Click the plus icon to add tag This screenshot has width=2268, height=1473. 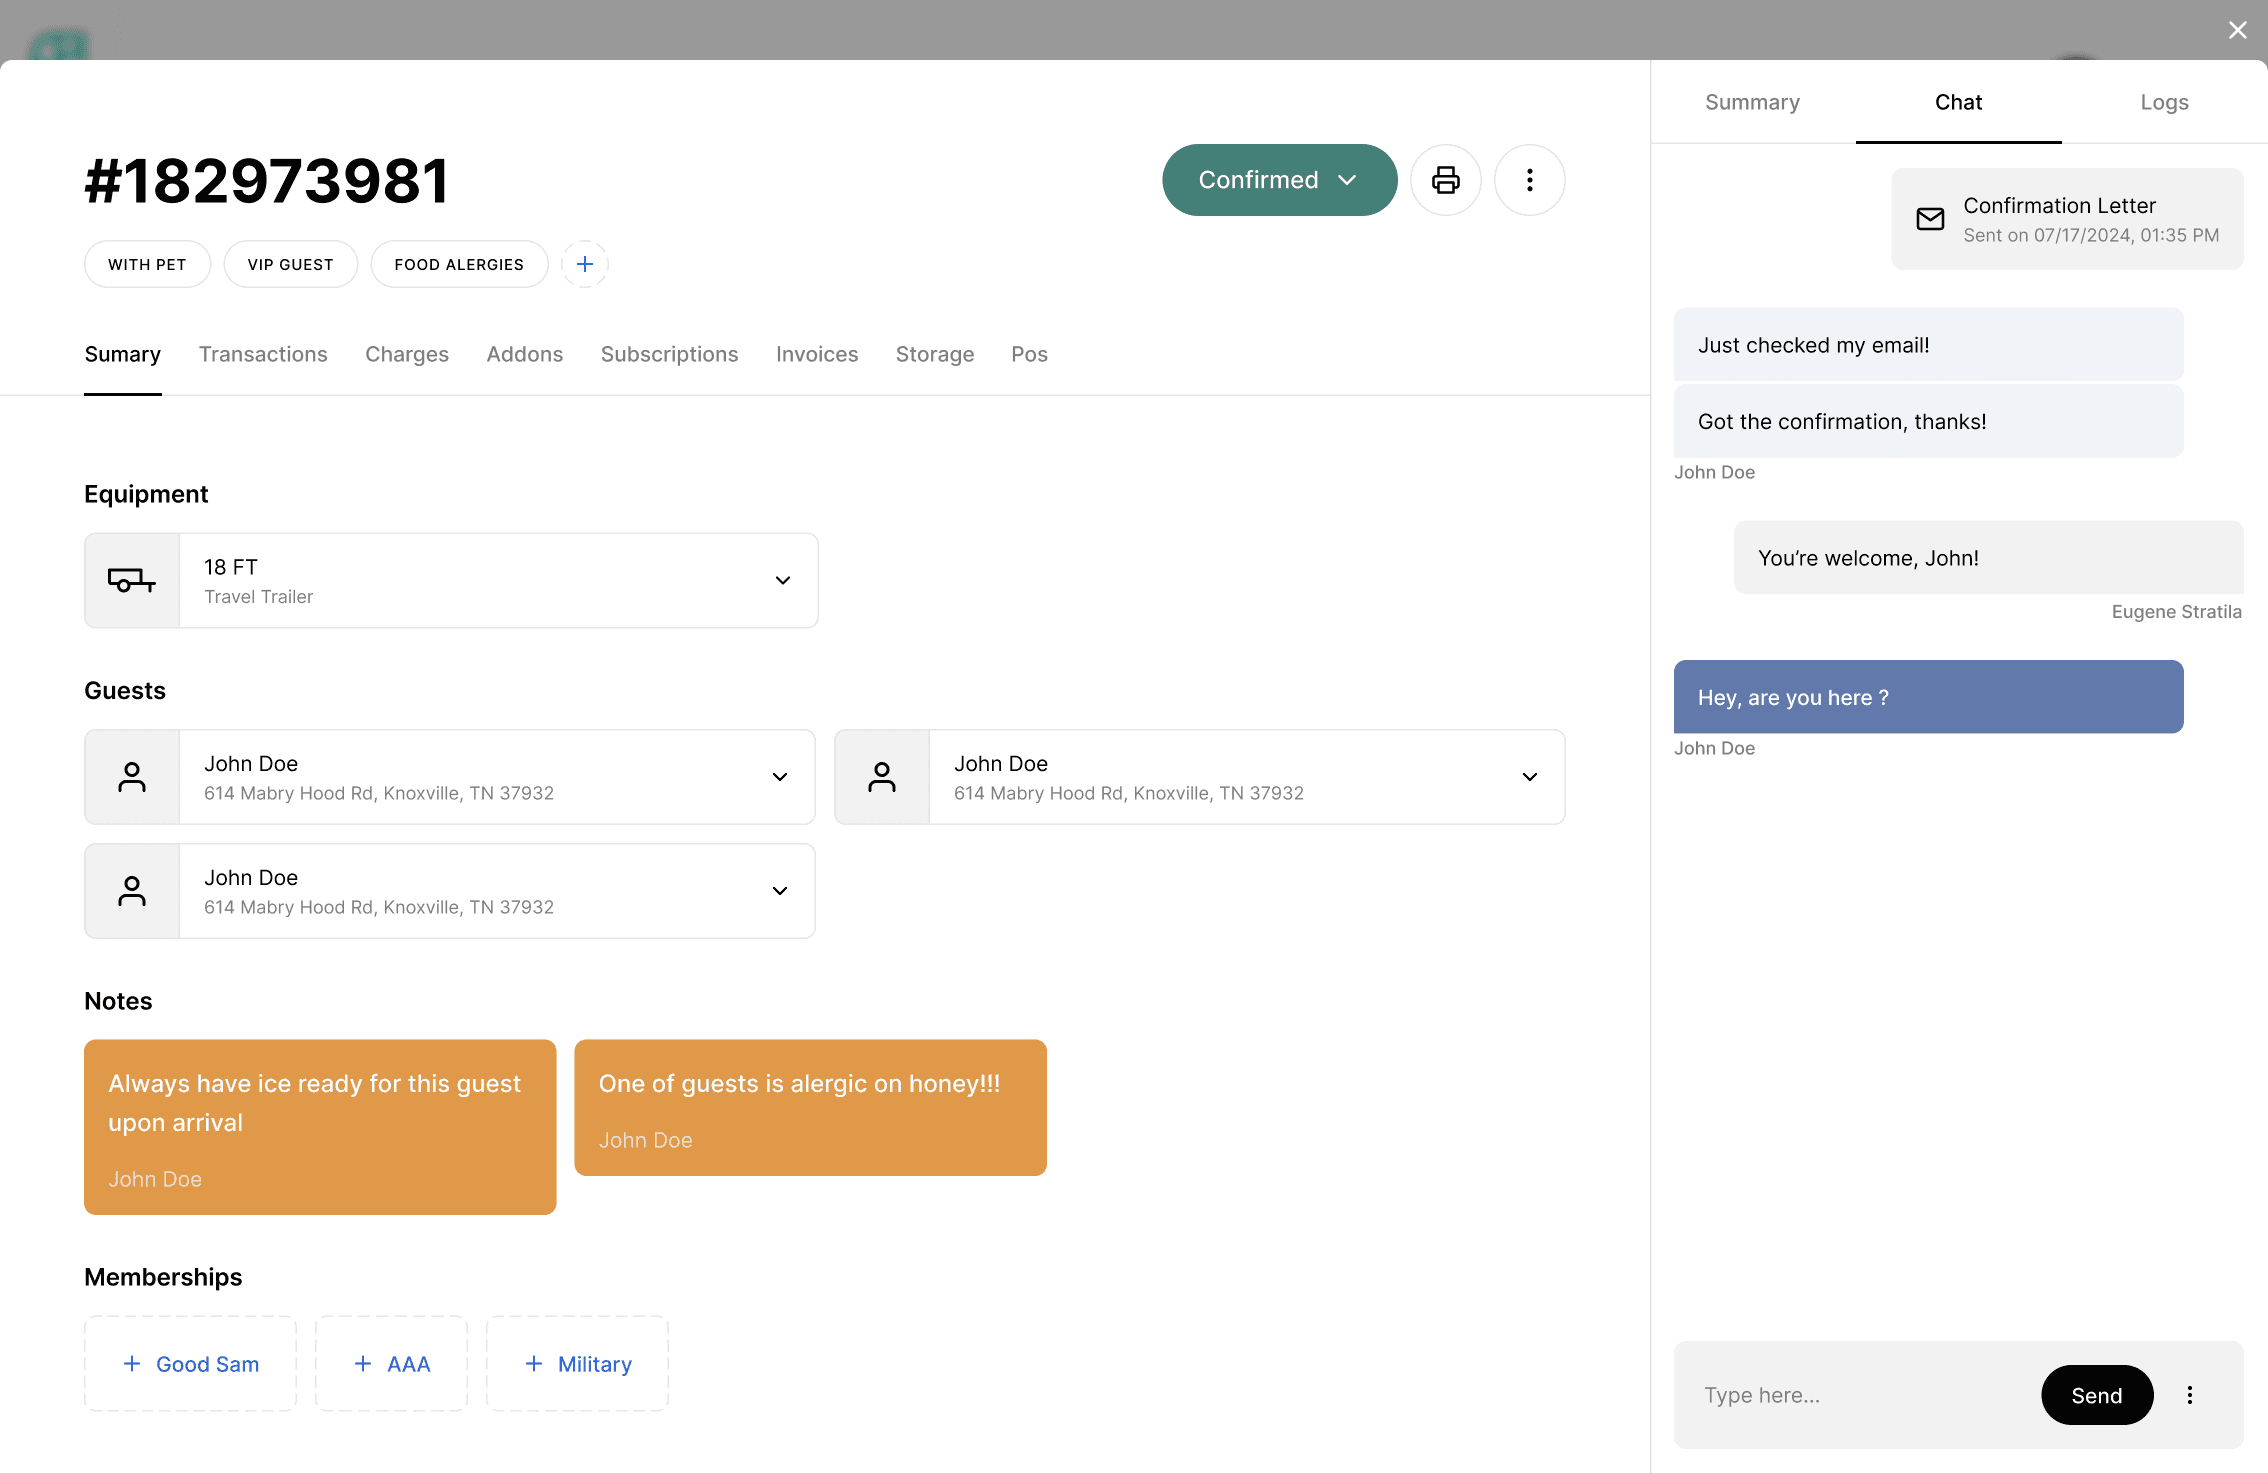tap(585, 264)
